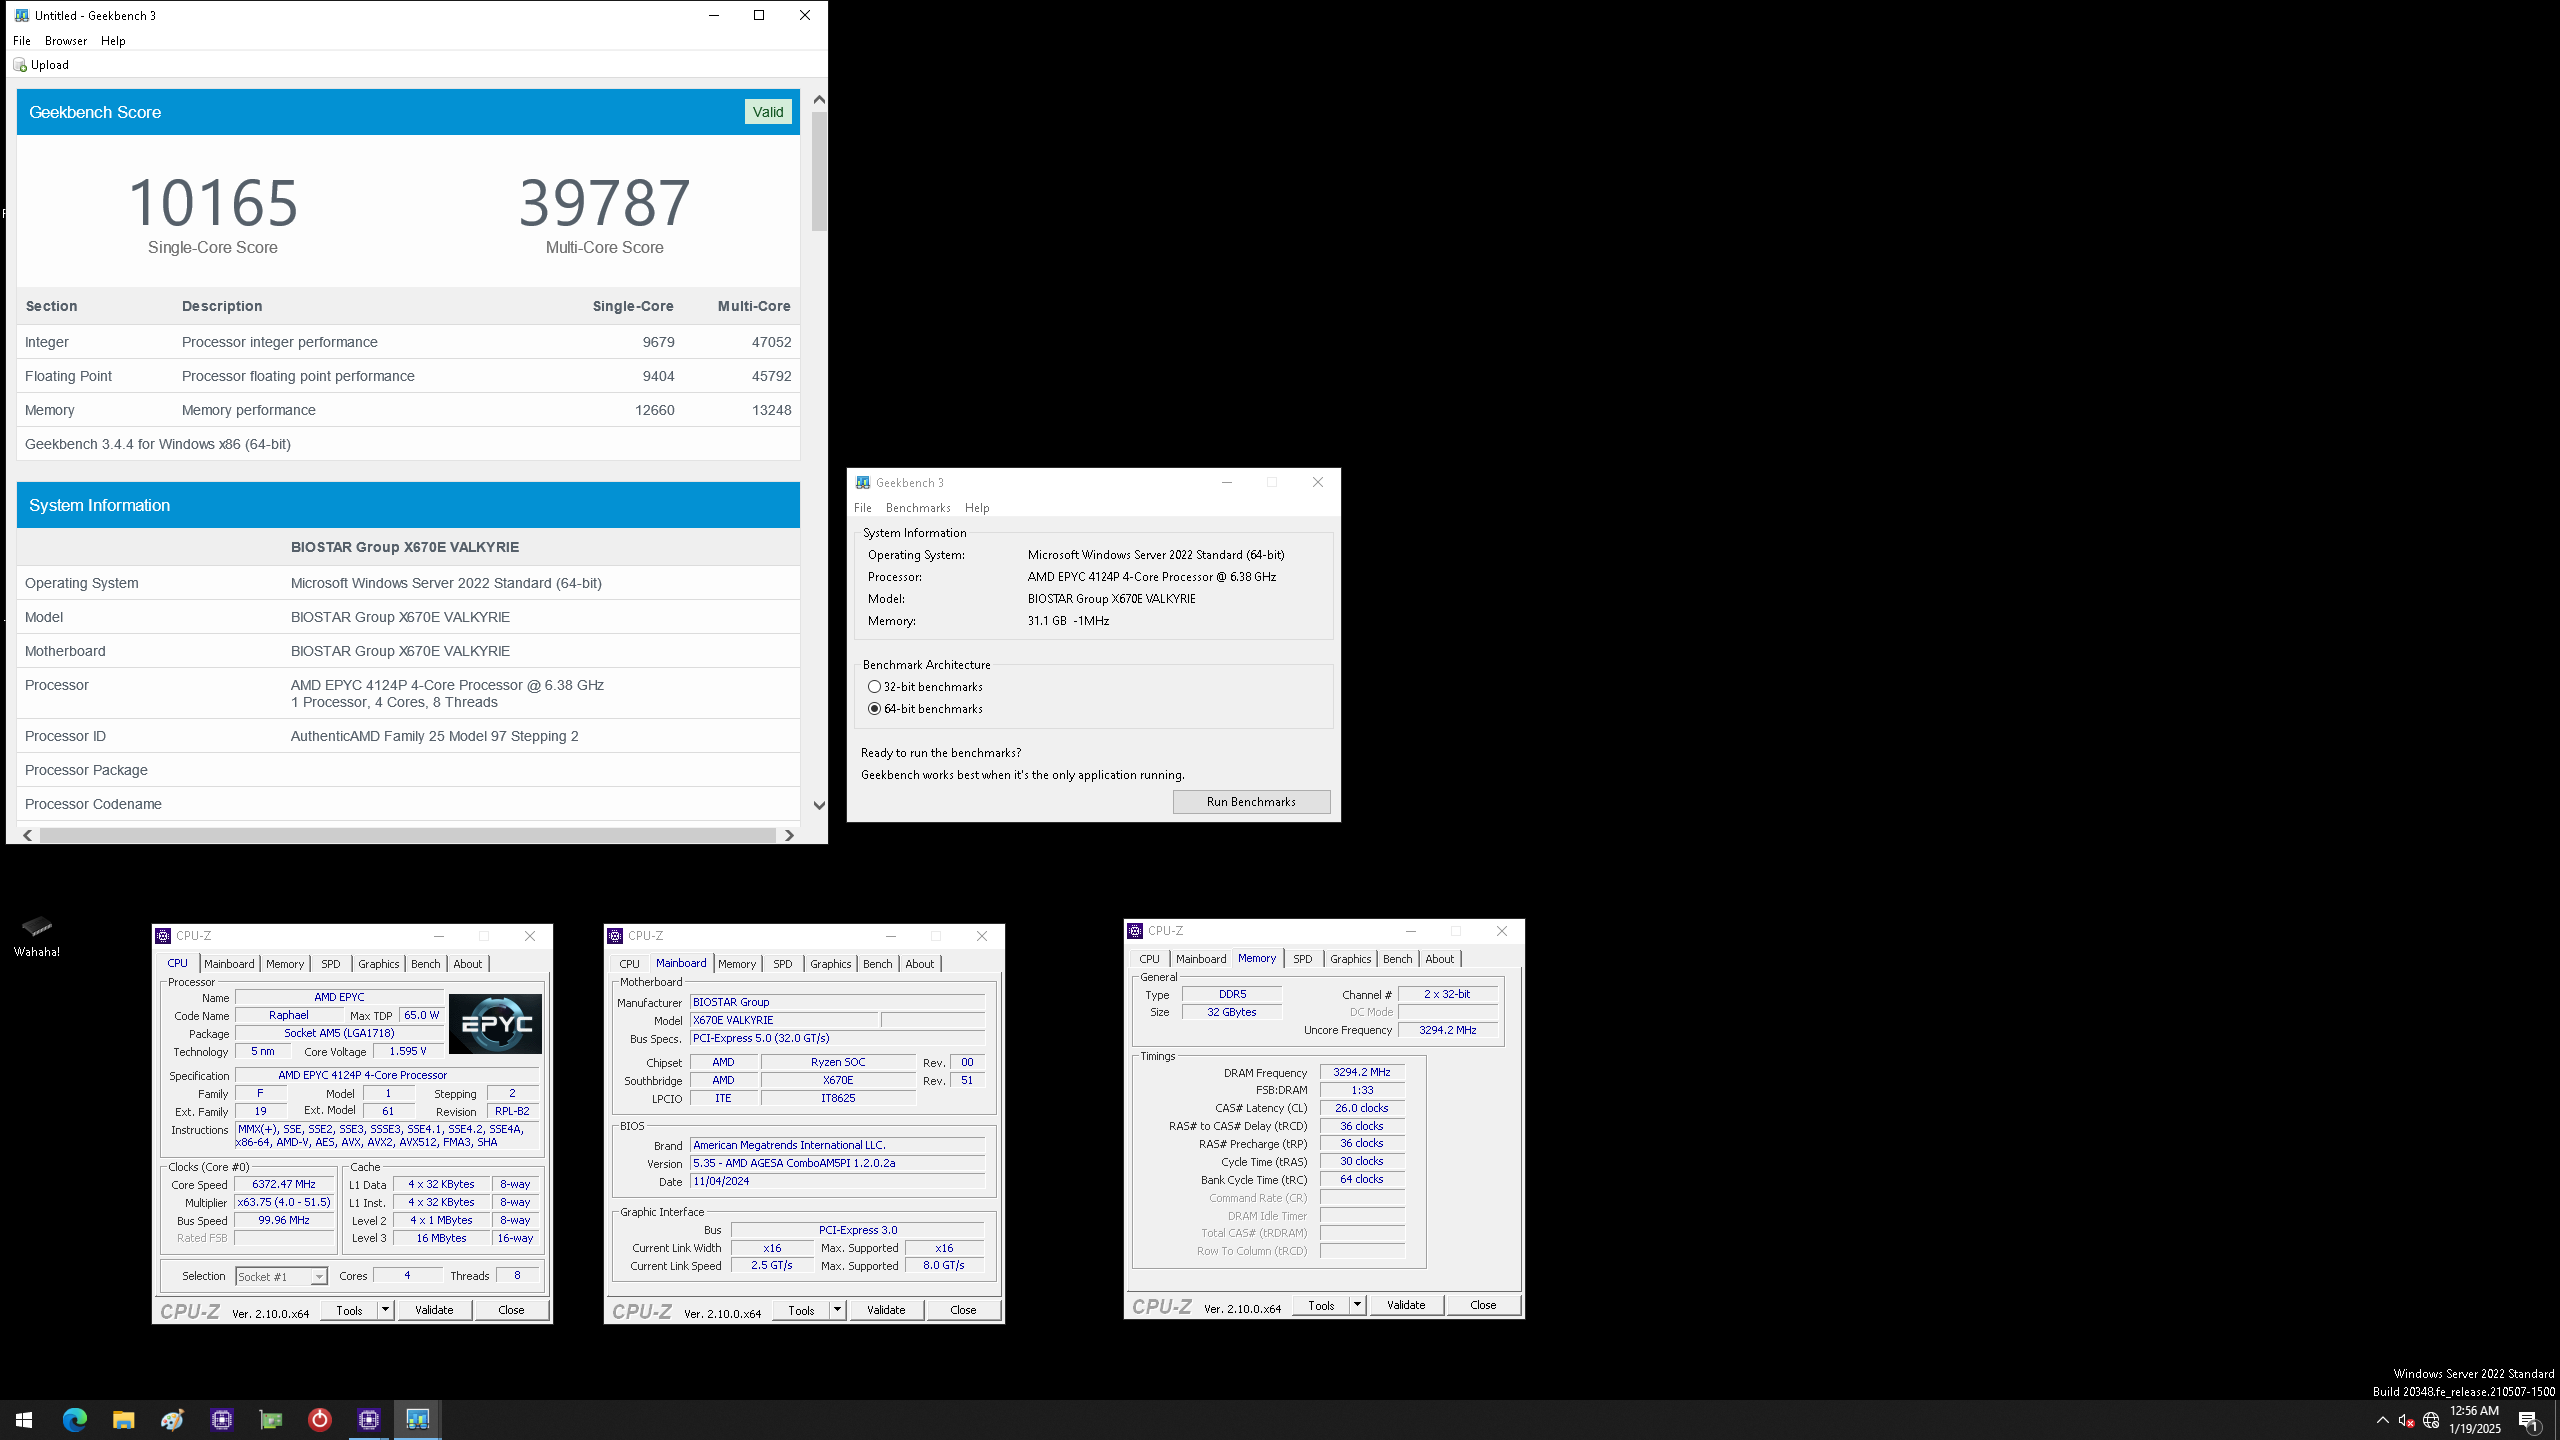Switch to SPD tab in Mainboard window
2560x1440 pixels.
(x=783, y=964)
